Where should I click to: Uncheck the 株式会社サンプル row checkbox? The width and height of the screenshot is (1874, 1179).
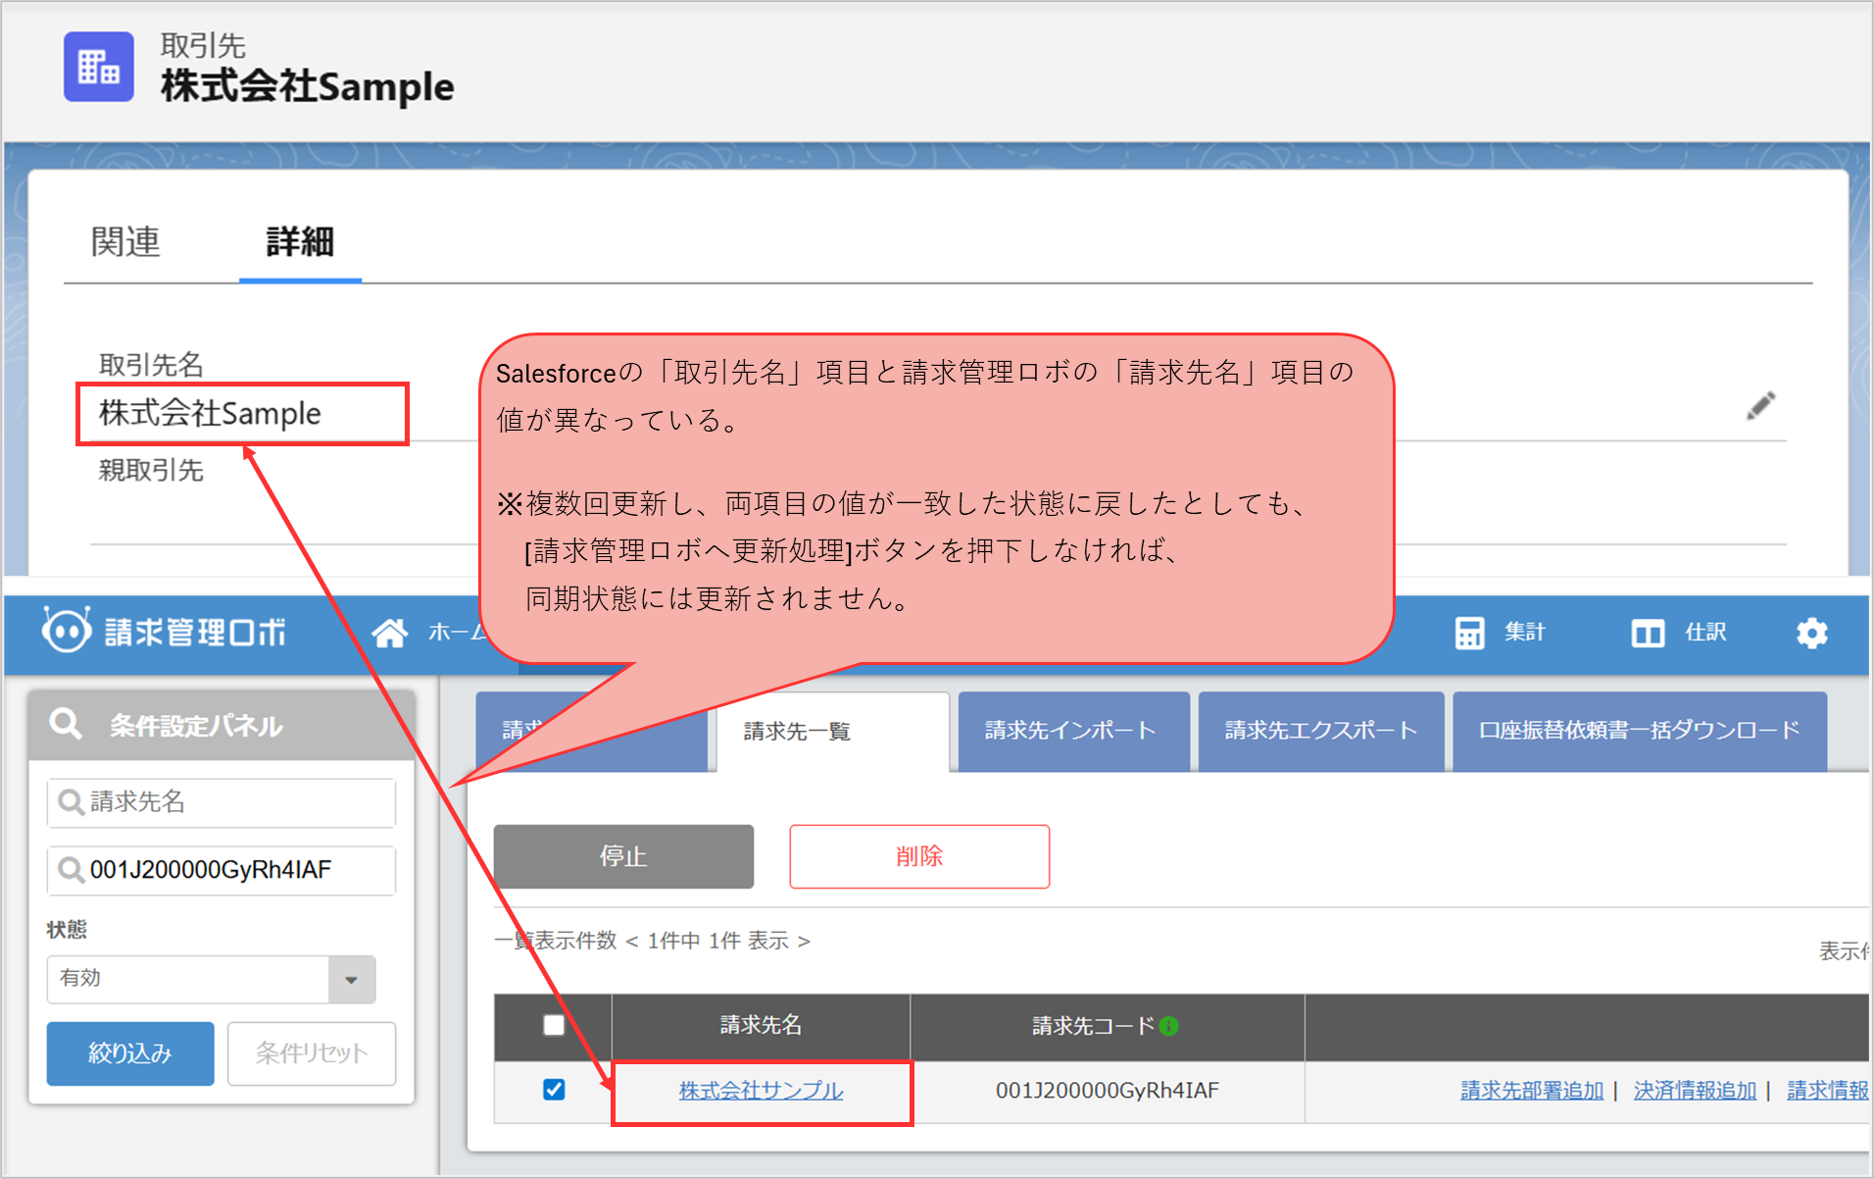(553, 1089)
